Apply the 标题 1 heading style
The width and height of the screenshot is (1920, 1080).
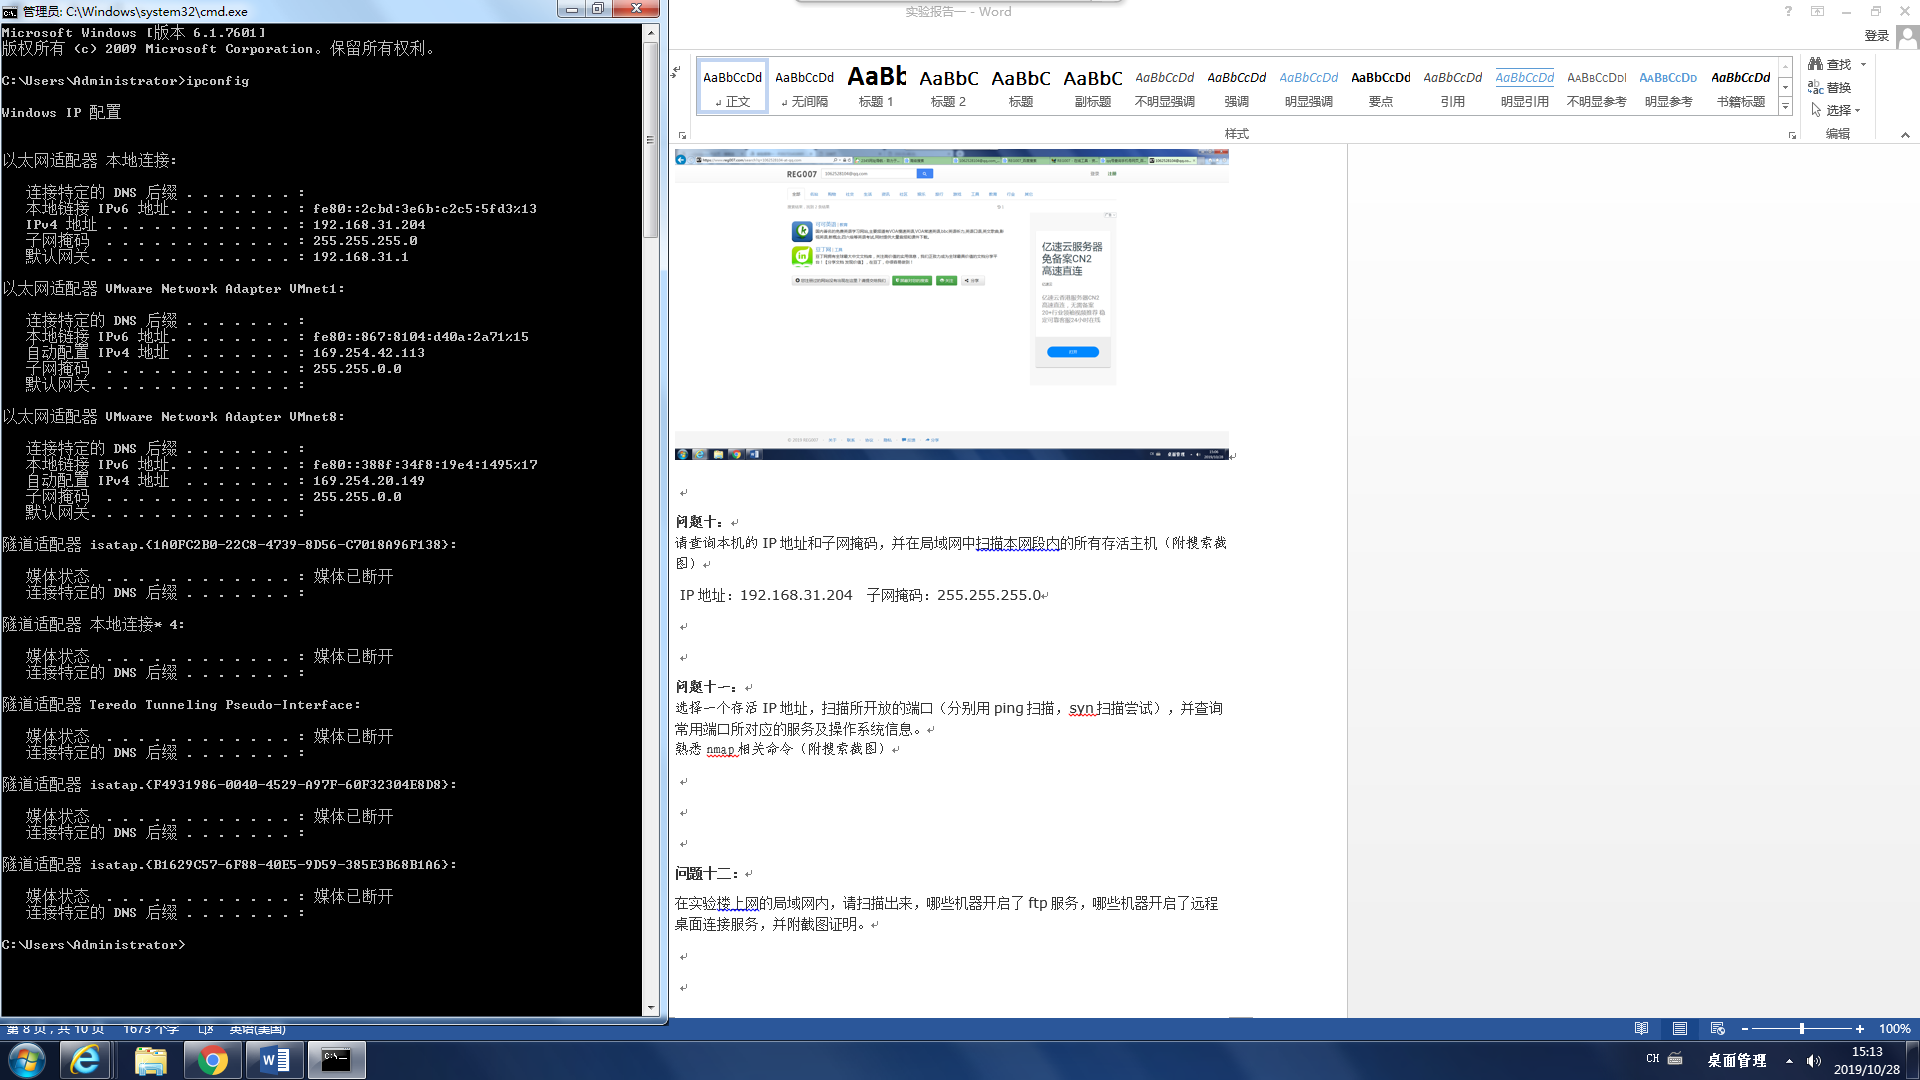[876, 86]
